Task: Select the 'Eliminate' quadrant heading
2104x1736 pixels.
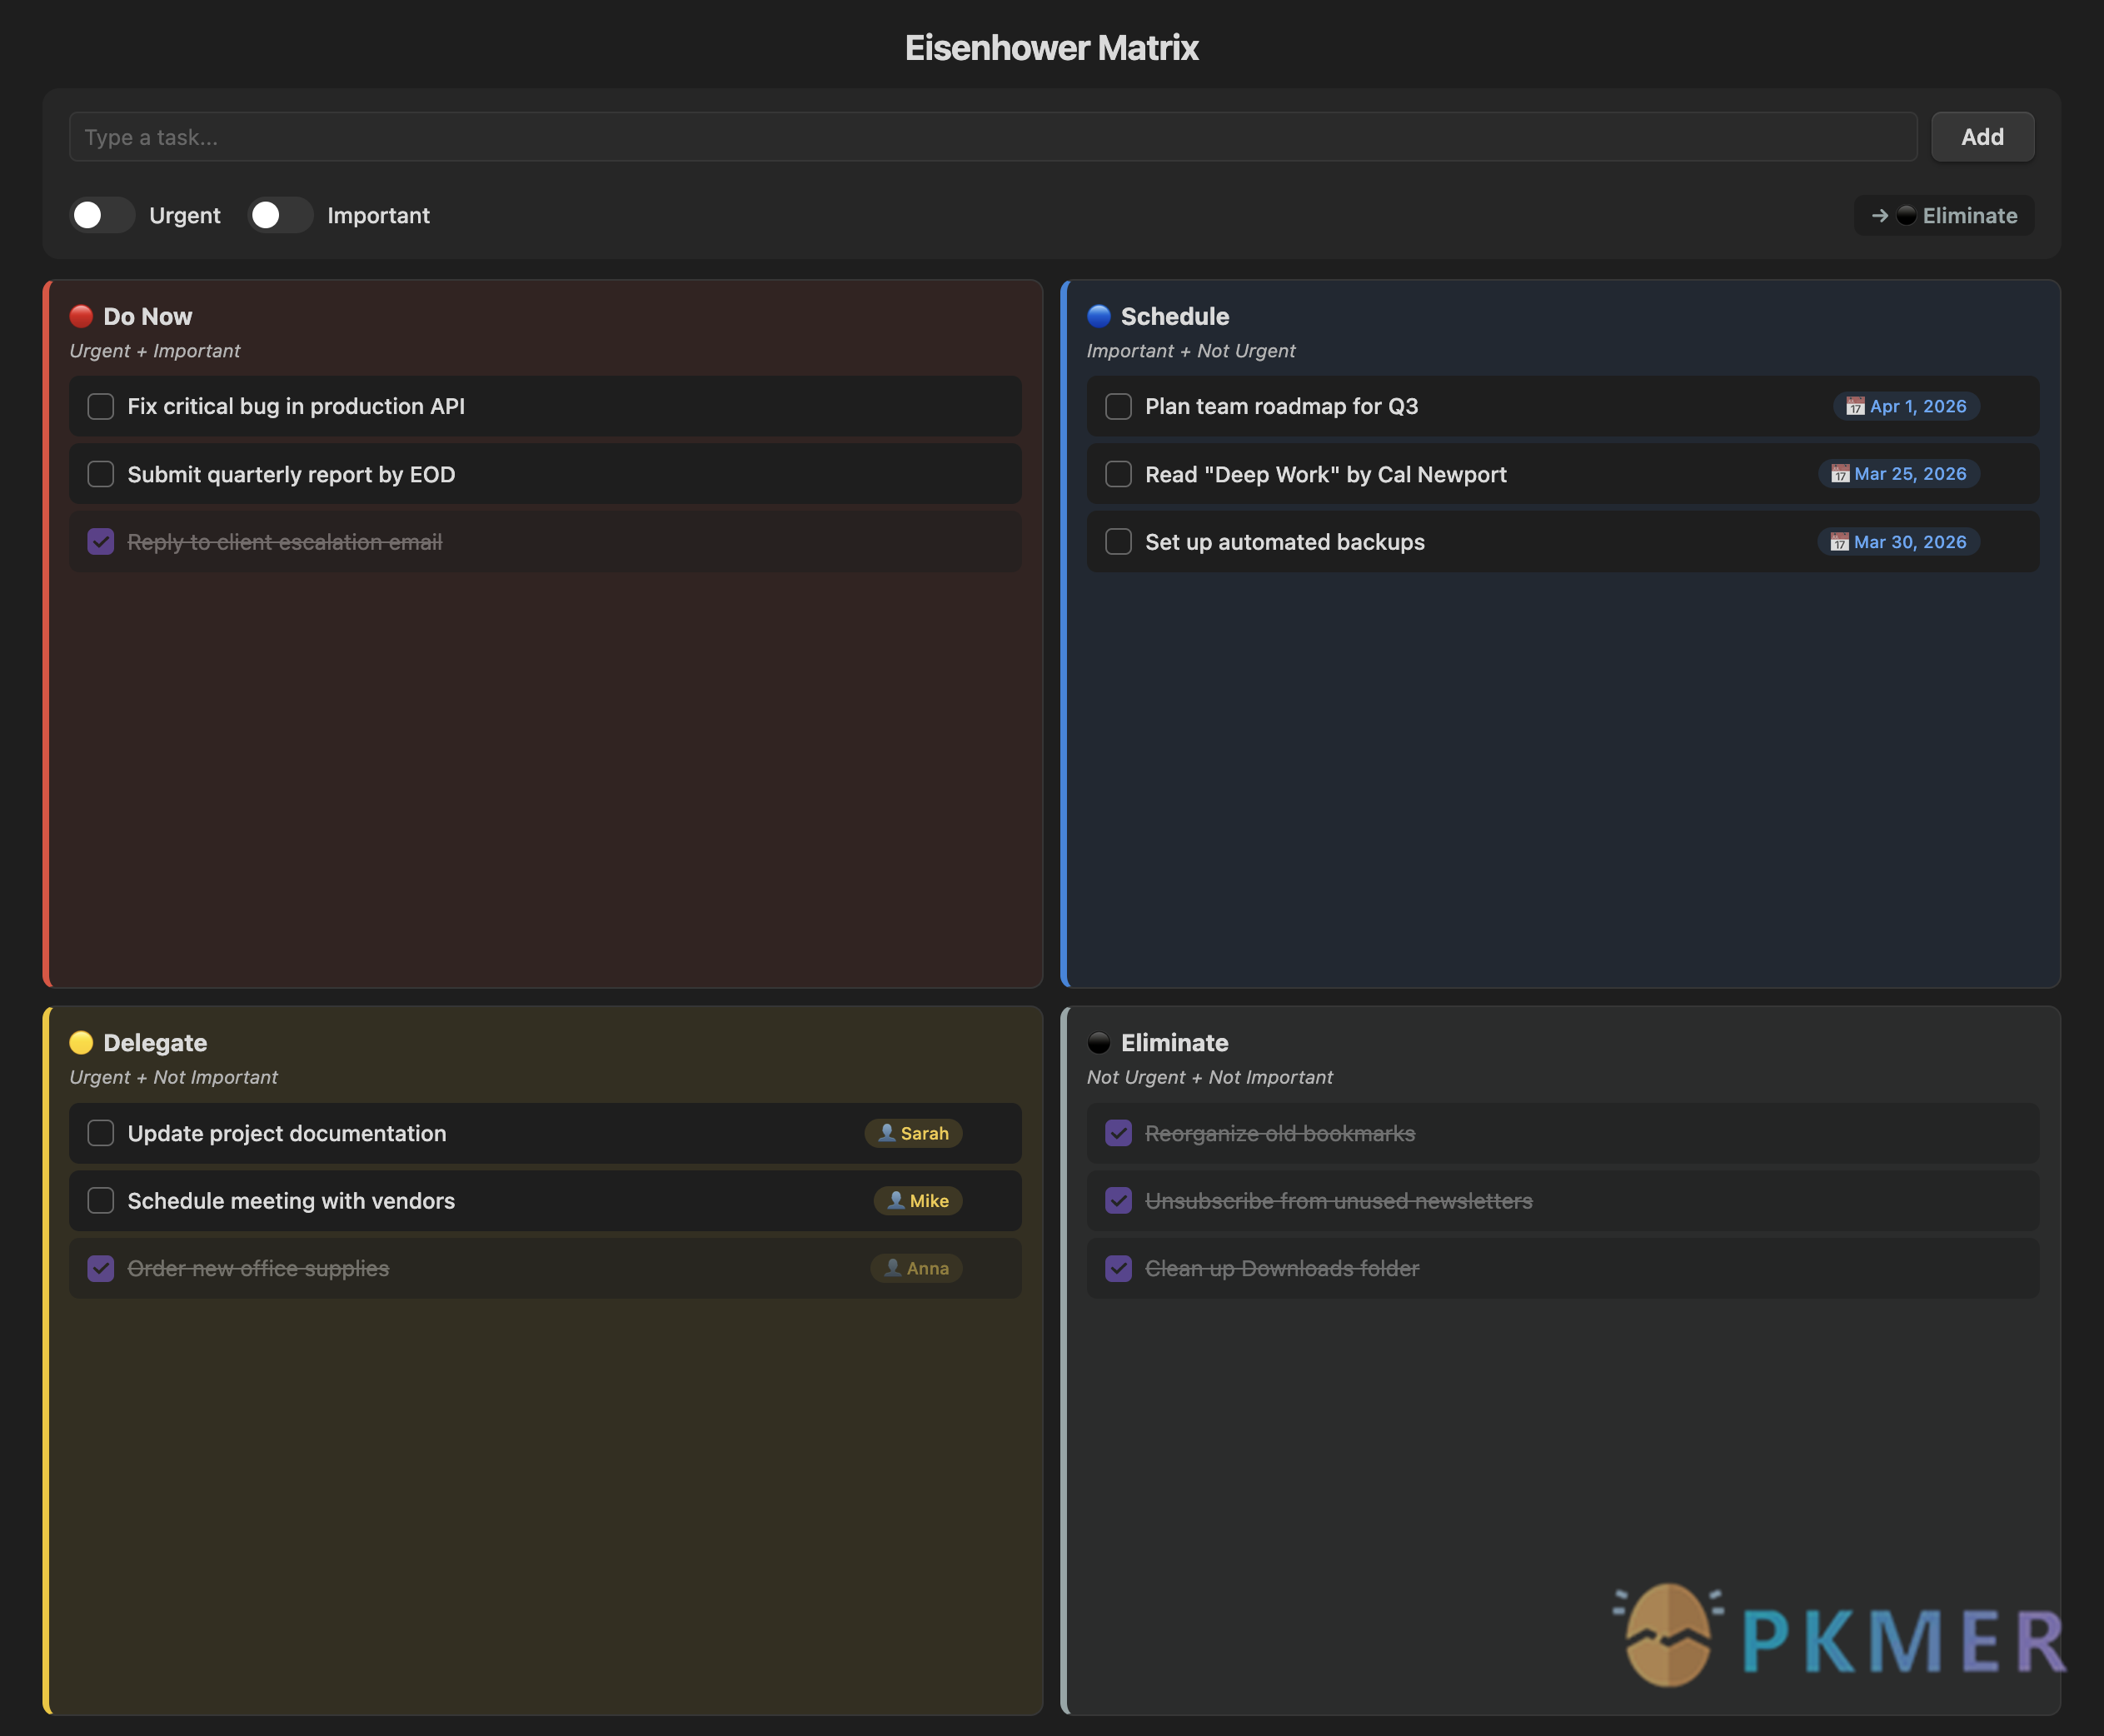Action: click(x=1175, y=1043)
